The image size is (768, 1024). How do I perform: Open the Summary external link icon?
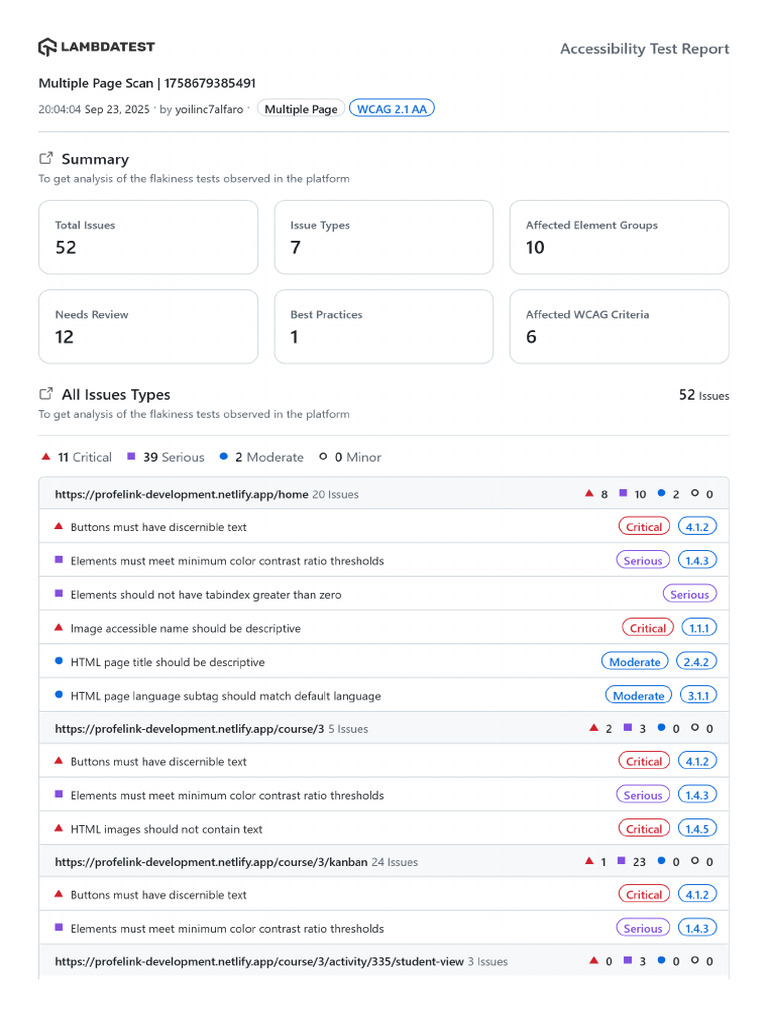click(46, 159)
